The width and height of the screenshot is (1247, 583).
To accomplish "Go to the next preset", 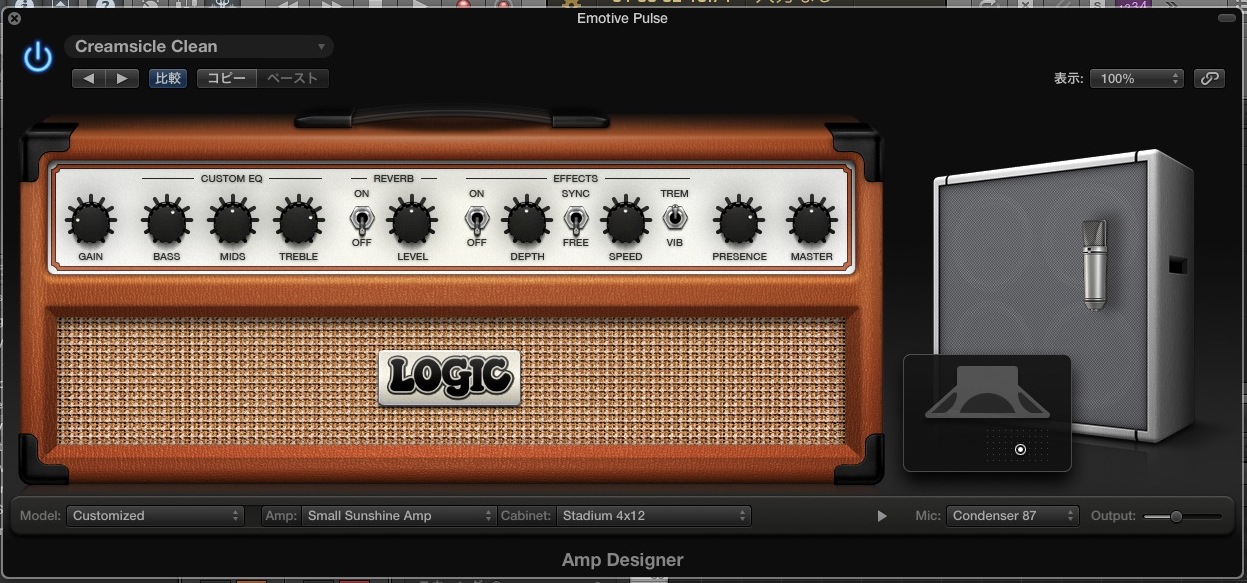I will click(122, 78).
